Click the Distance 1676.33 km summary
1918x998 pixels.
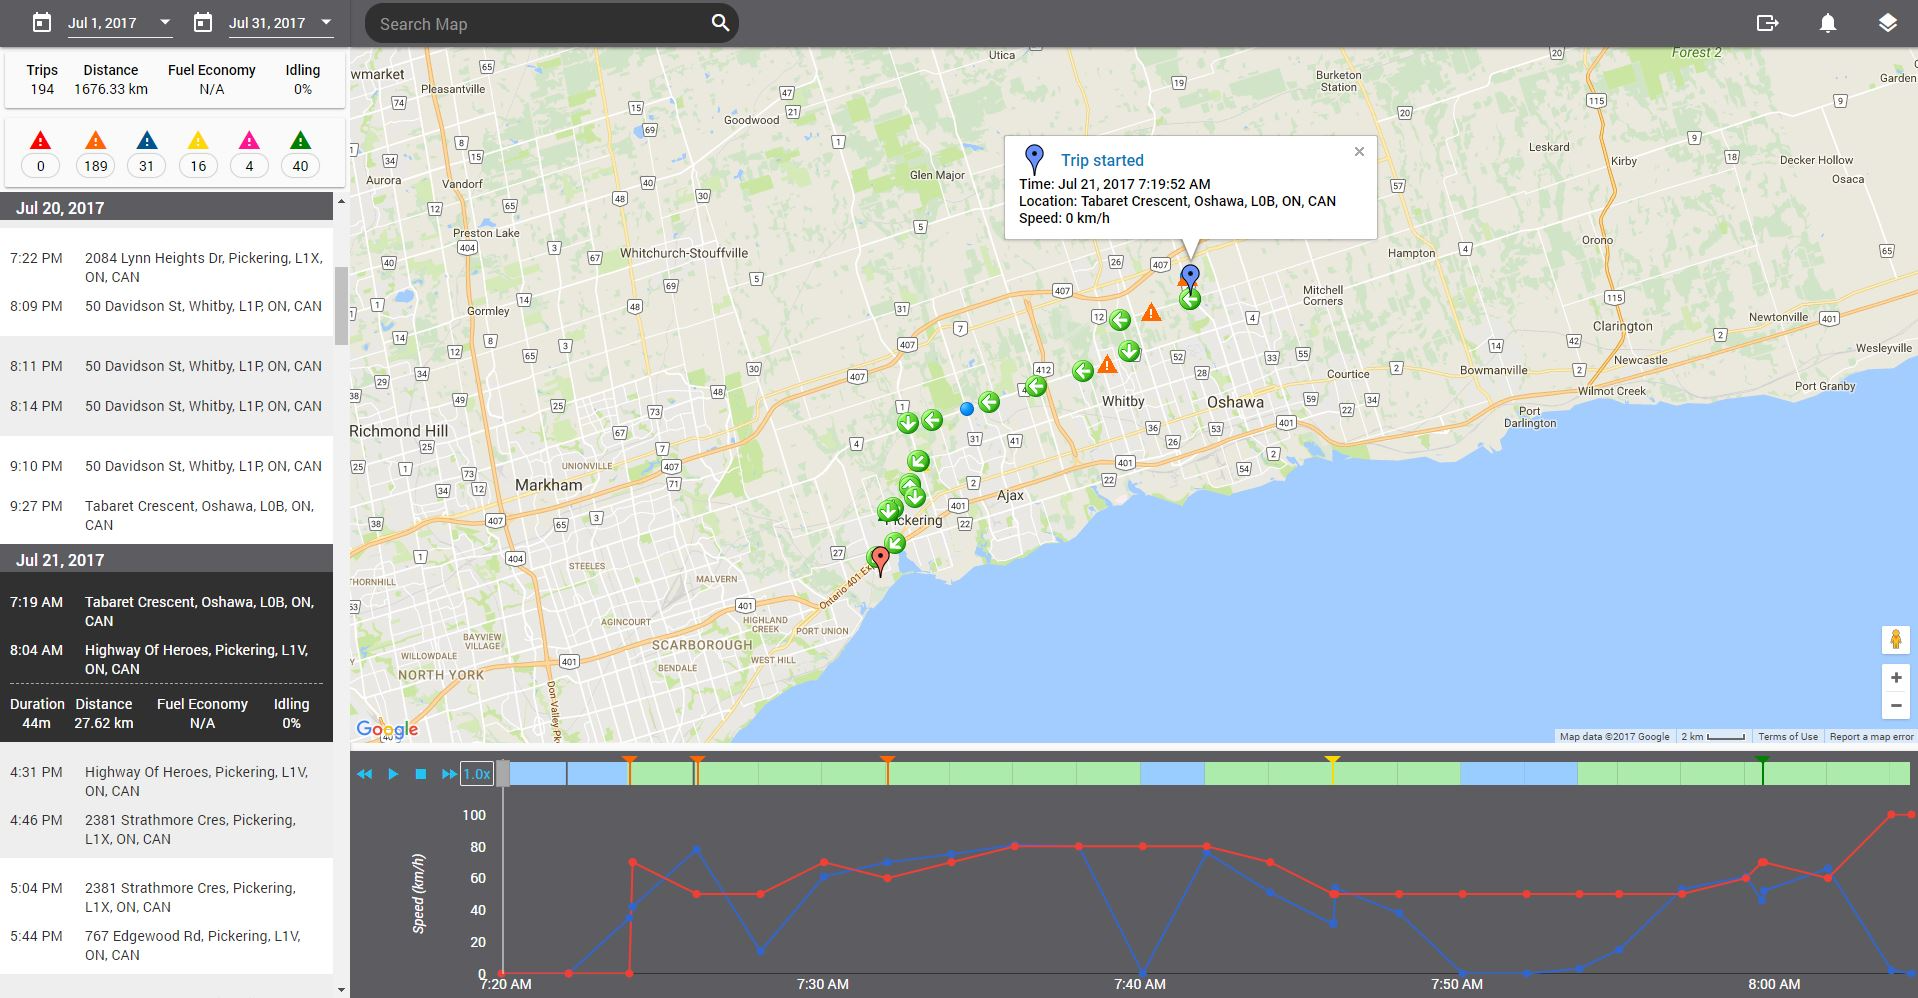[x=111, y=80]
